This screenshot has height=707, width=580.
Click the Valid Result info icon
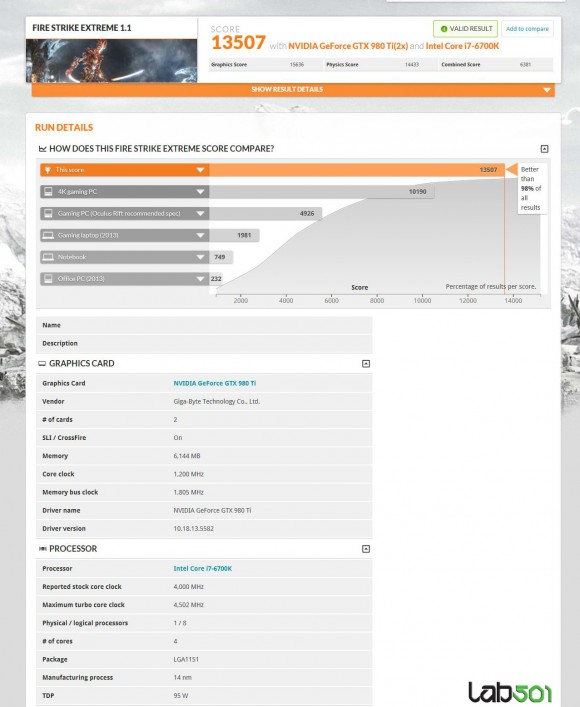point(444,29)
